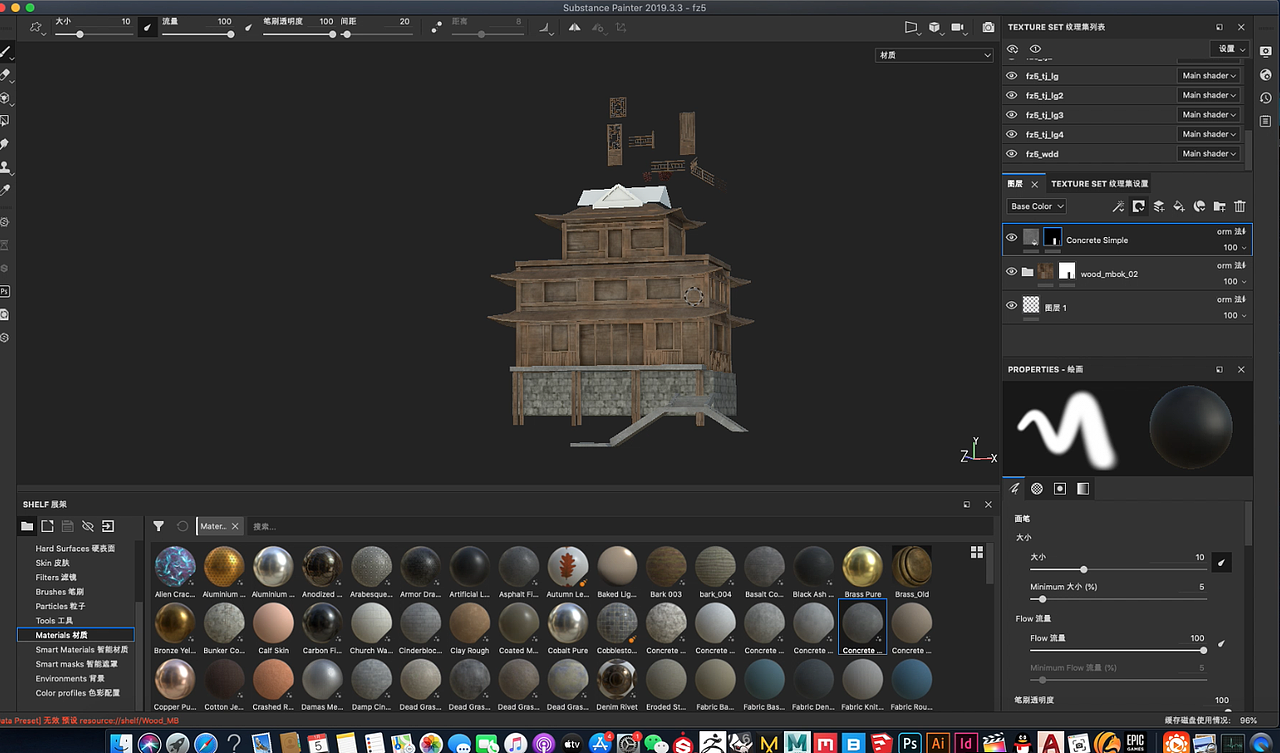1280x753 pixels.
Task: Toggle visibility of fz5_tj_lg2 texture set
Action: pyautogui.click(x=1012, y=95)
